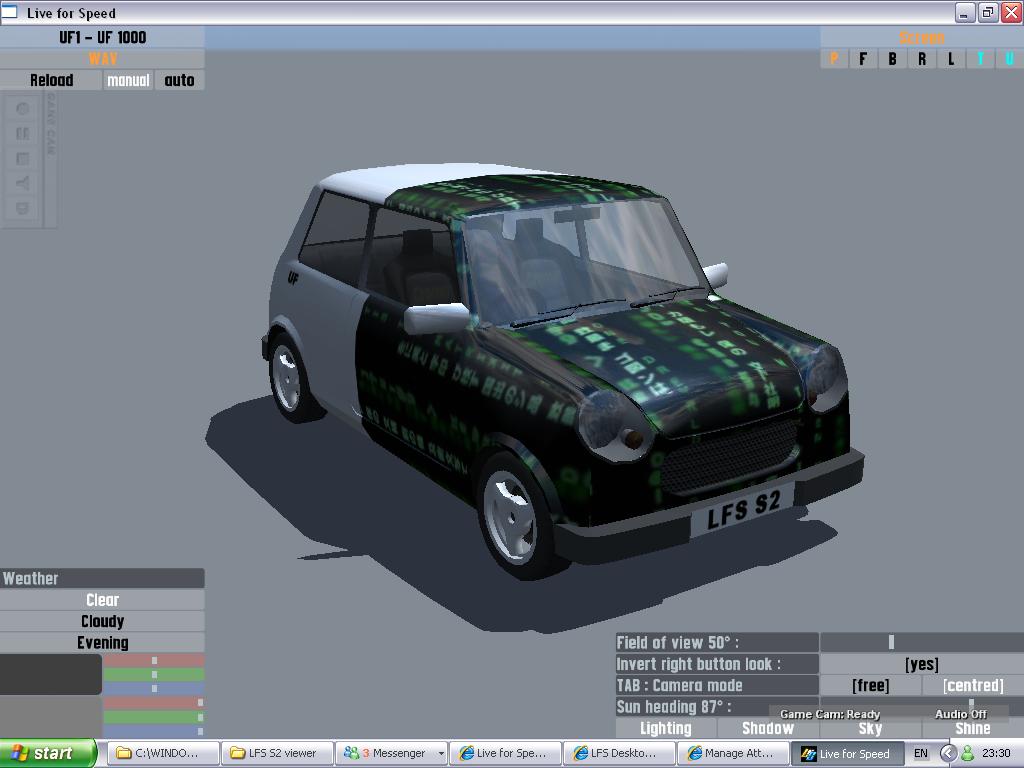
Task: Open the Shadow tab
Action: [x=768, y=728]
